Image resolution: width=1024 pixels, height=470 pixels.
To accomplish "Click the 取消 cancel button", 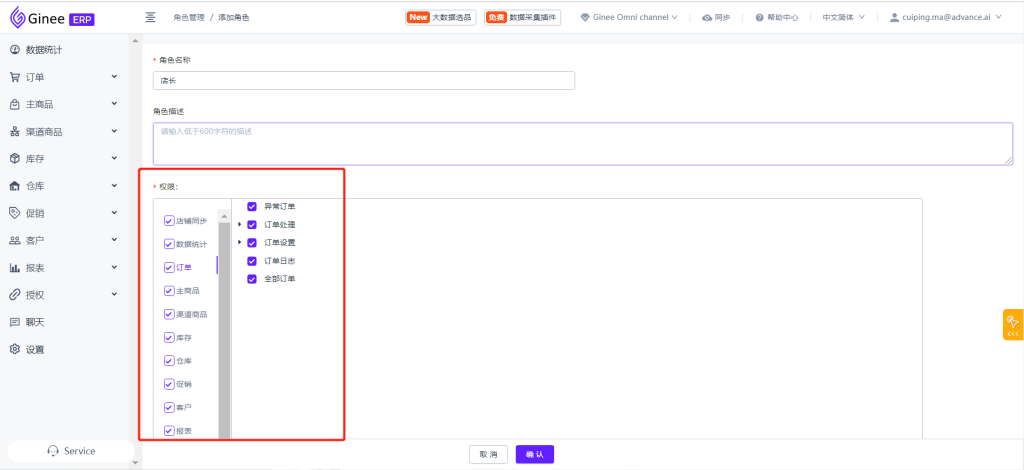I will click(x=488, y=454).
